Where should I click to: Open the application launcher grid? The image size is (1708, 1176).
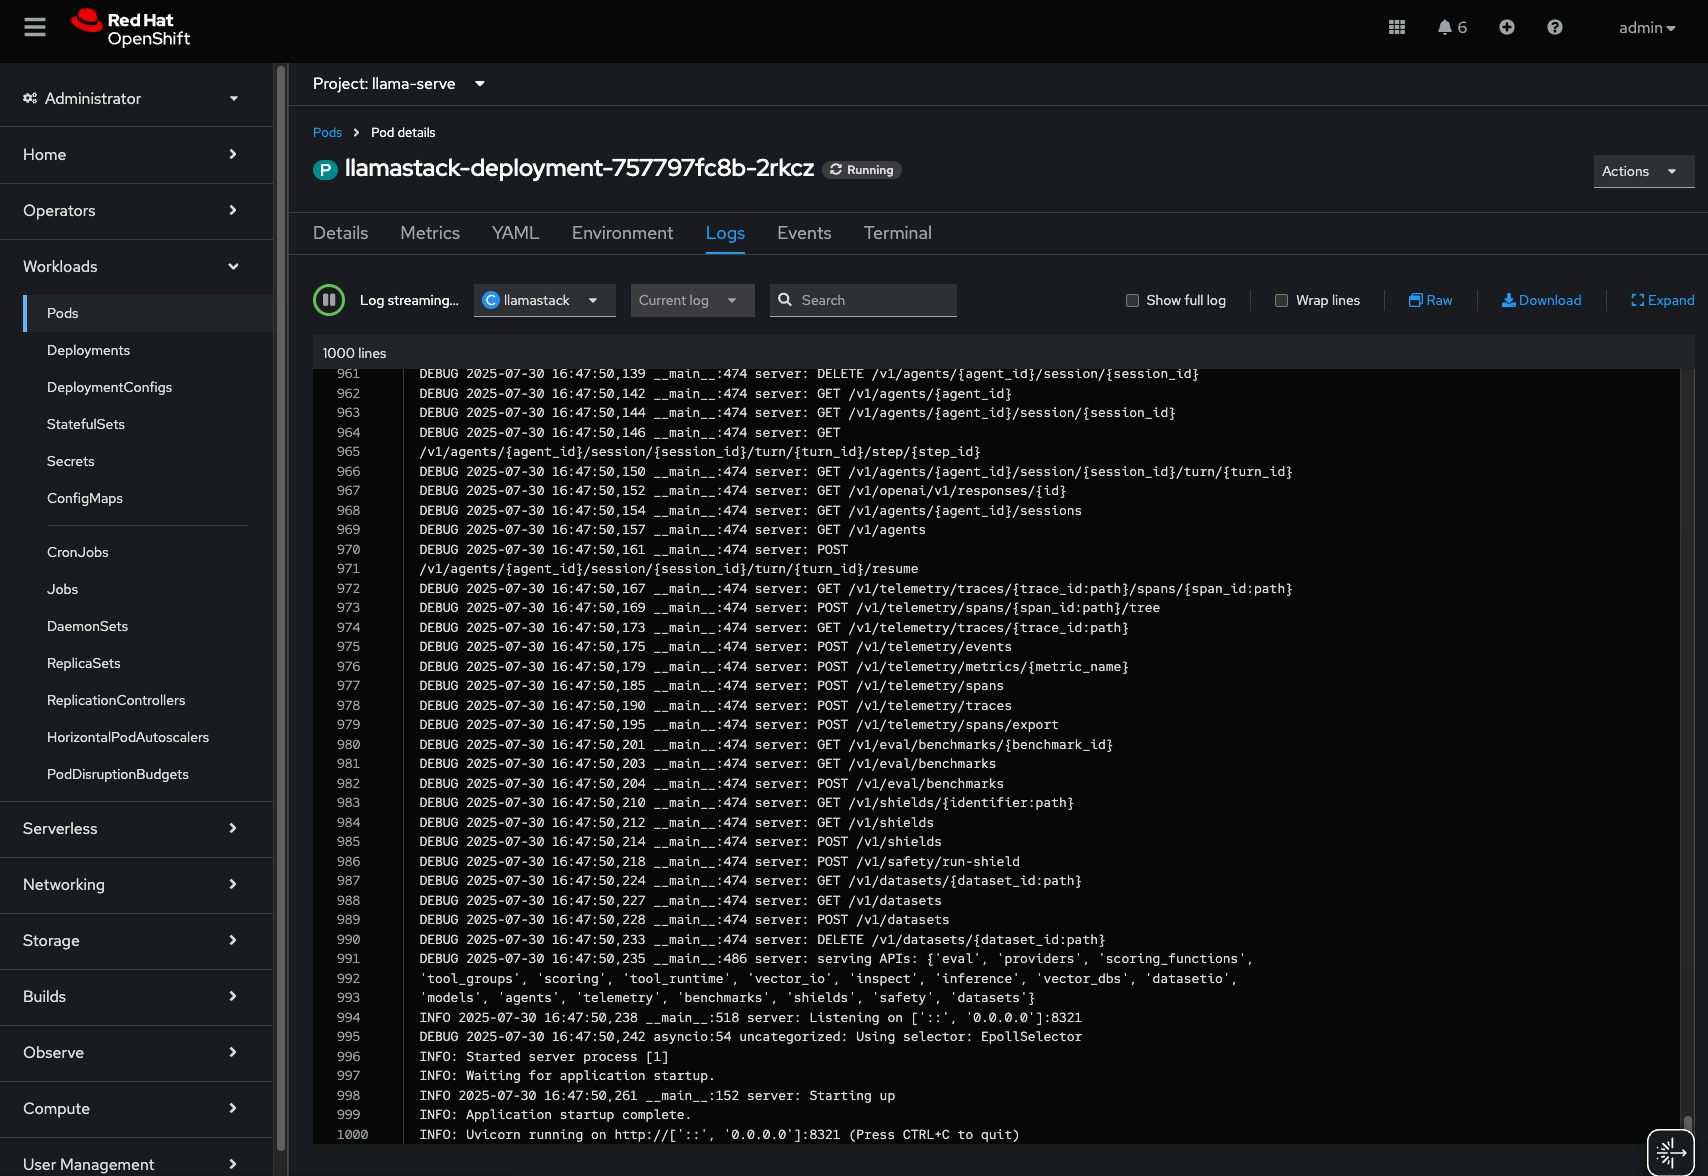1397,27
